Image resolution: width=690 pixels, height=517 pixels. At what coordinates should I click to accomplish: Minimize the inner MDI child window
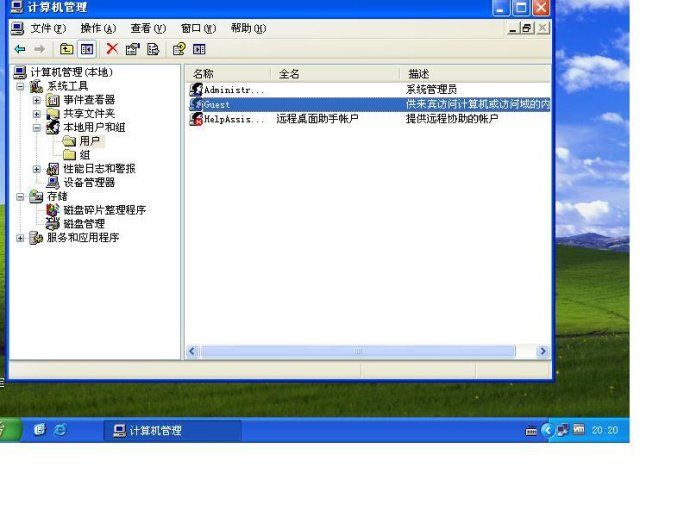512,29
